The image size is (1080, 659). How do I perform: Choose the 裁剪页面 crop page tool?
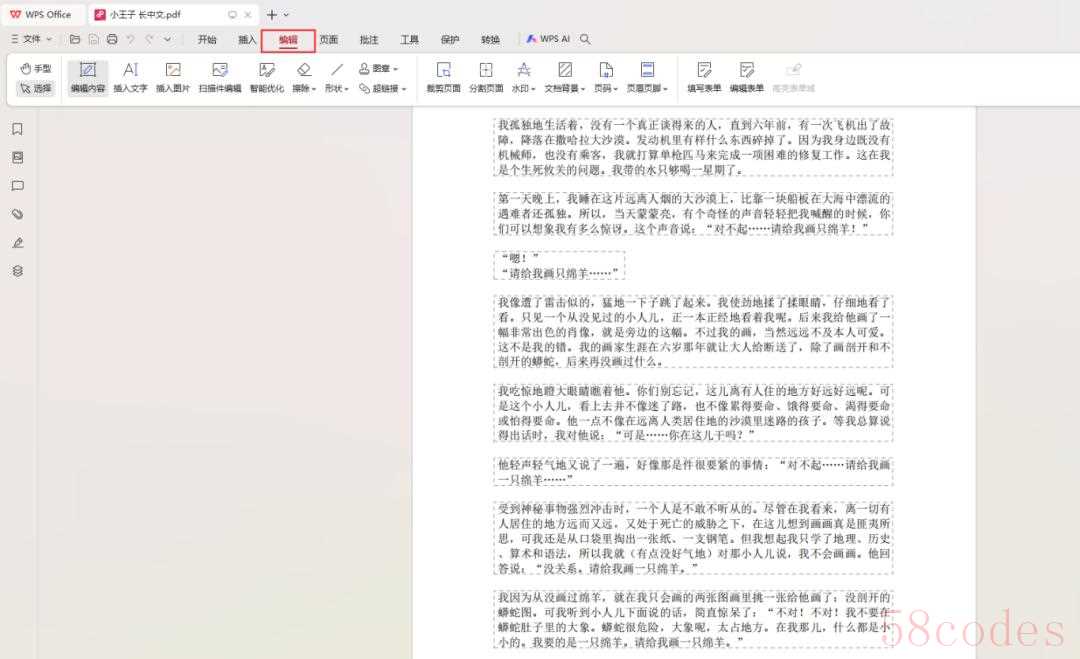click(443, 77)
